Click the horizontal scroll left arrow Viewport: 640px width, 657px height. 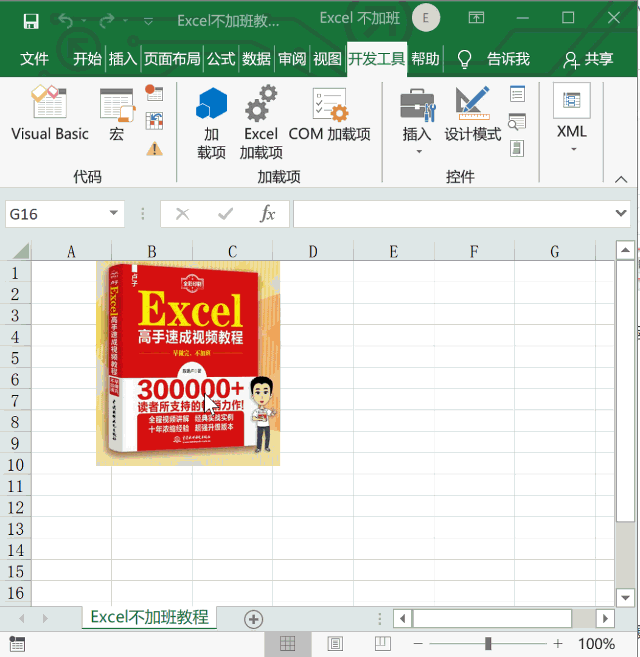click(403, 618)
